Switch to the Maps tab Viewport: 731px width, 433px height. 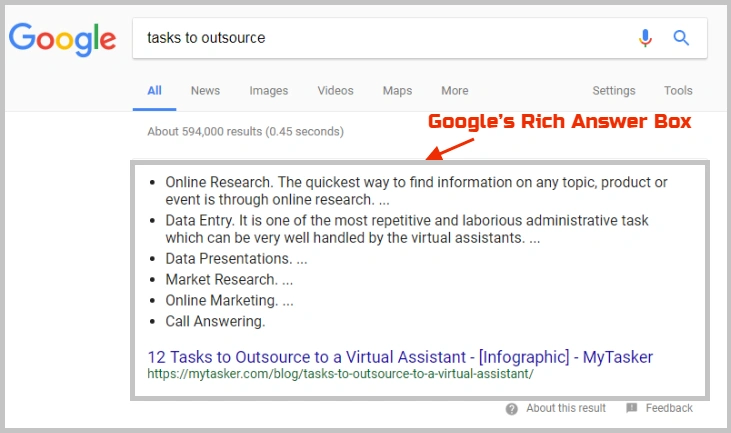coord(397,91)
